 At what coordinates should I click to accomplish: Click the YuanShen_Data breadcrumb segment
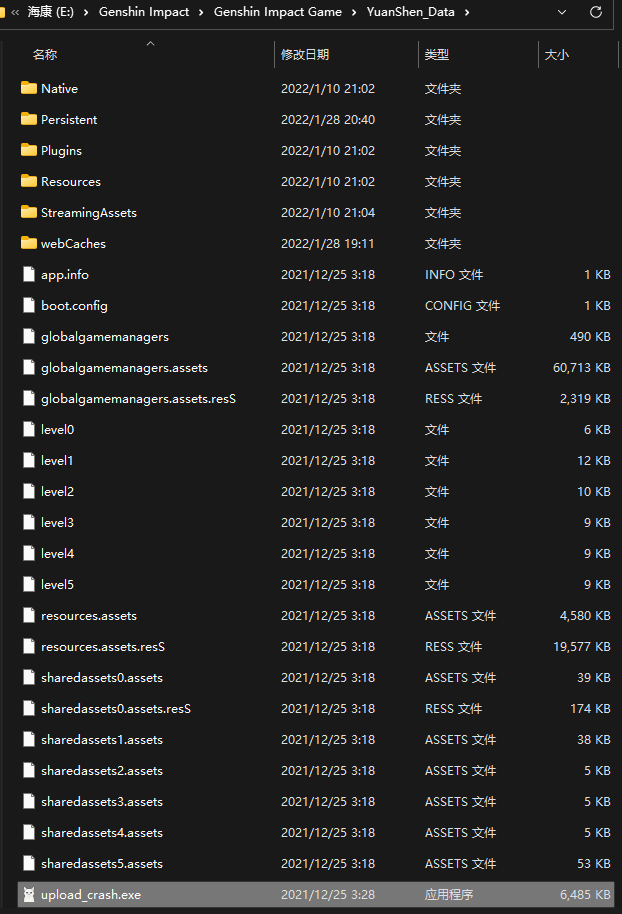[410, 12]
